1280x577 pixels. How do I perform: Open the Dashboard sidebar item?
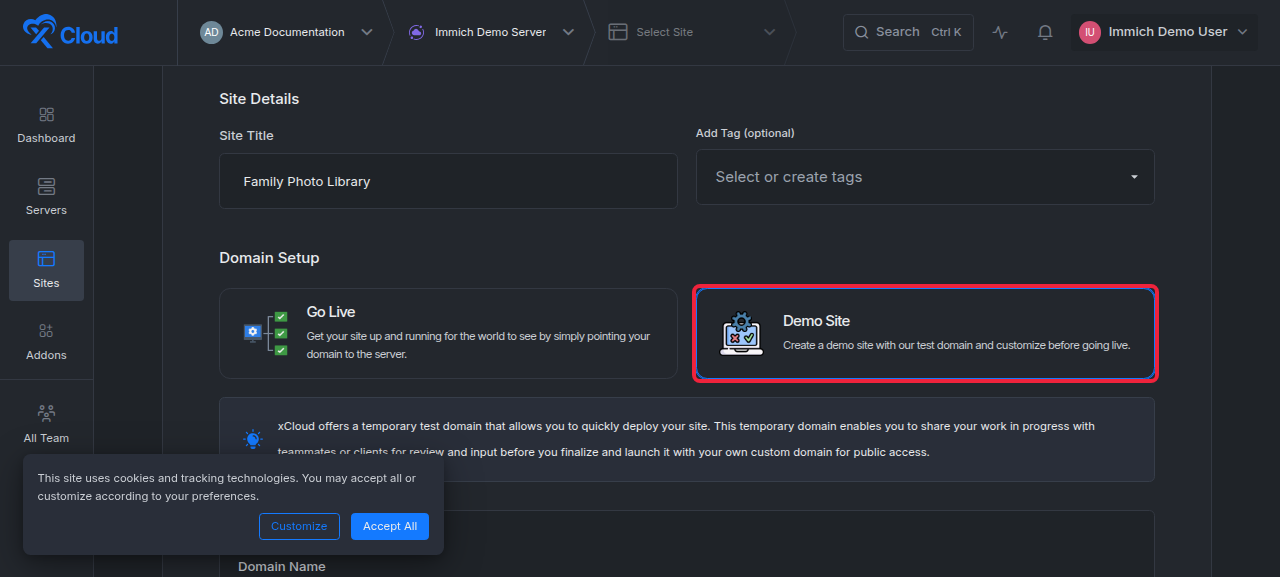(x=46, y=125)
